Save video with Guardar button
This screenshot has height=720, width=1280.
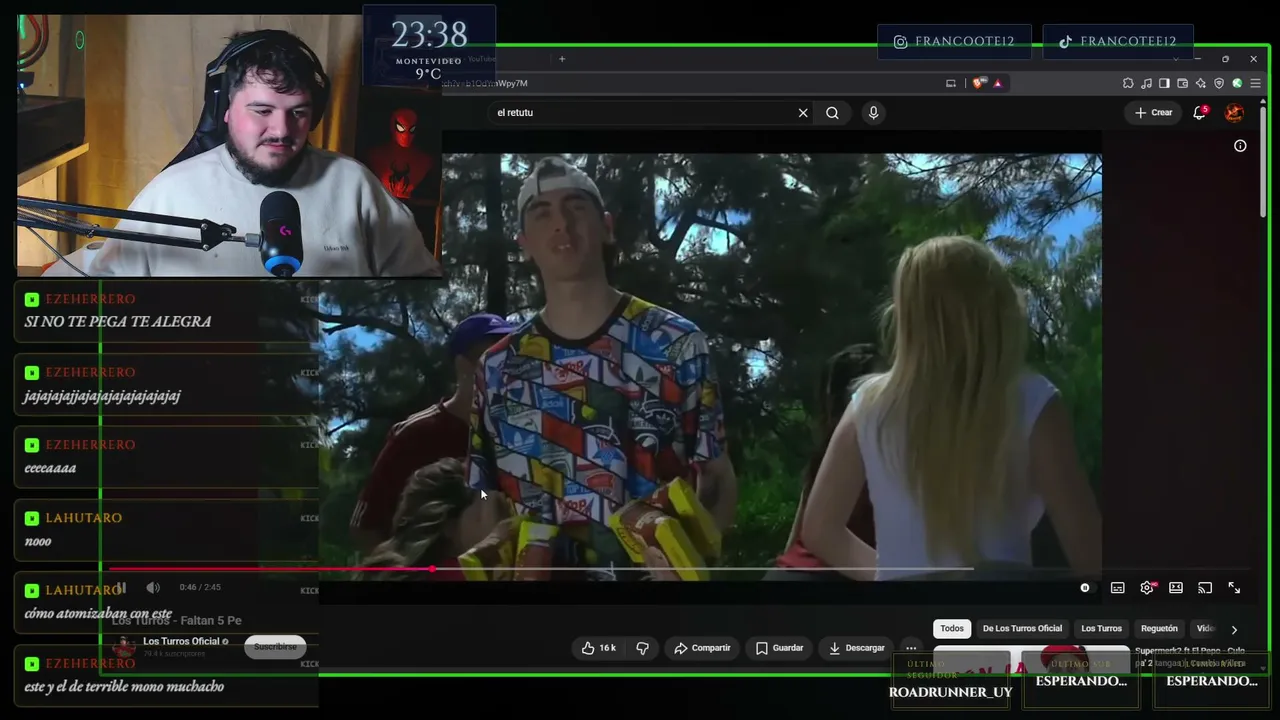coord(780,648)
